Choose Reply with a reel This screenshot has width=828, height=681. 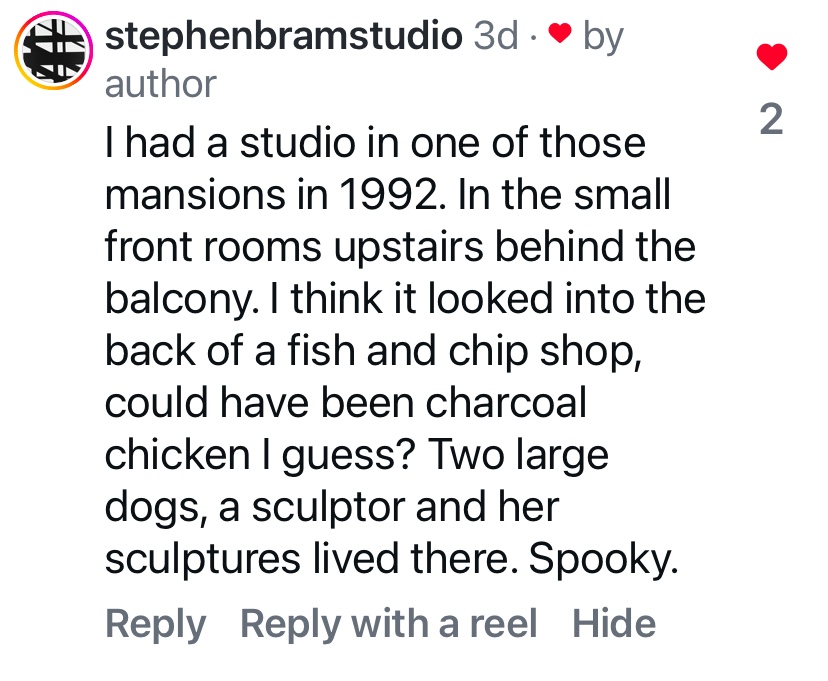(389, 624)
